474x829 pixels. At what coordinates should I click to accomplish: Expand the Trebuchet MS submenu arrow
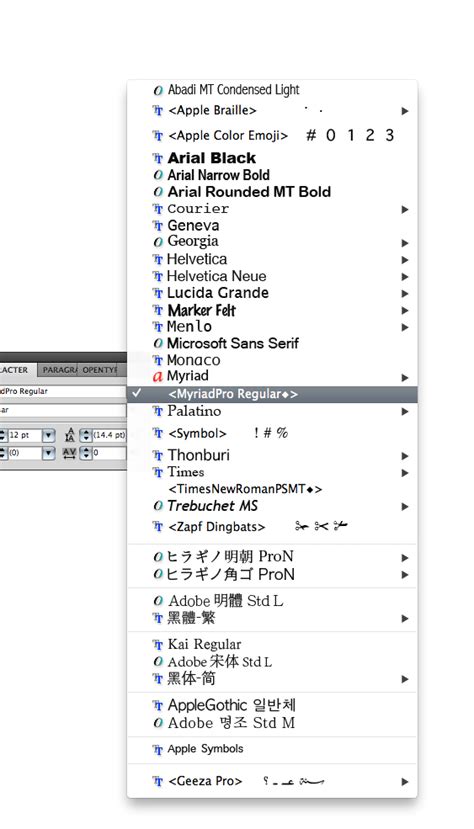pyautogui.click(x=405, y=506)
